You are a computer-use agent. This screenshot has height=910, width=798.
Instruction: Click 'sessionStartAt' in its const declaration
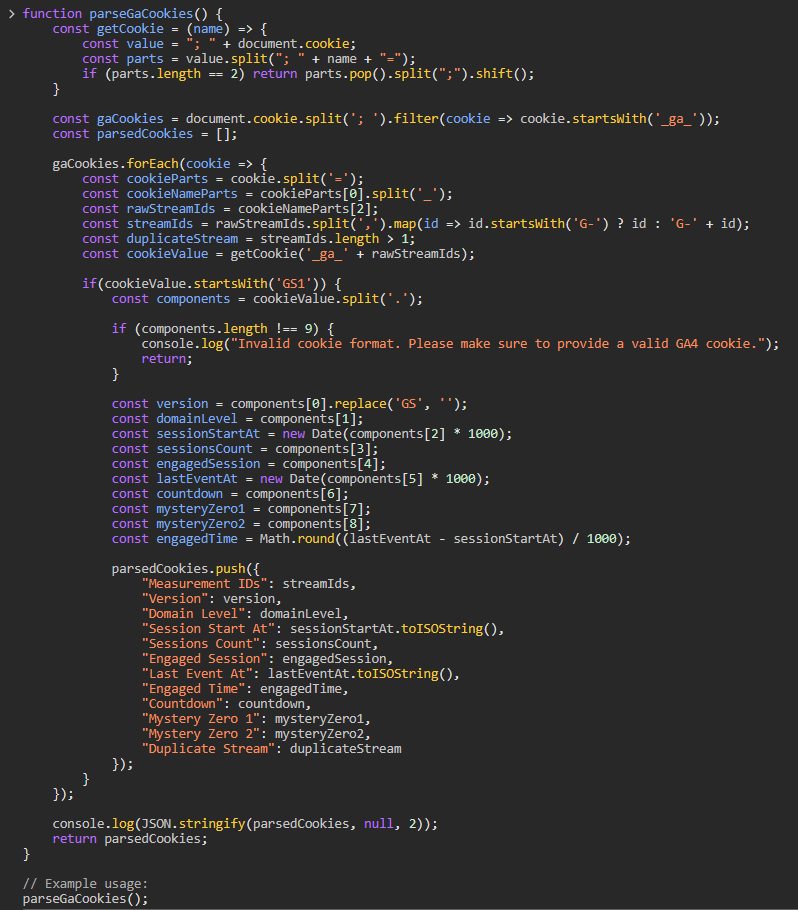tap(208, 434)
